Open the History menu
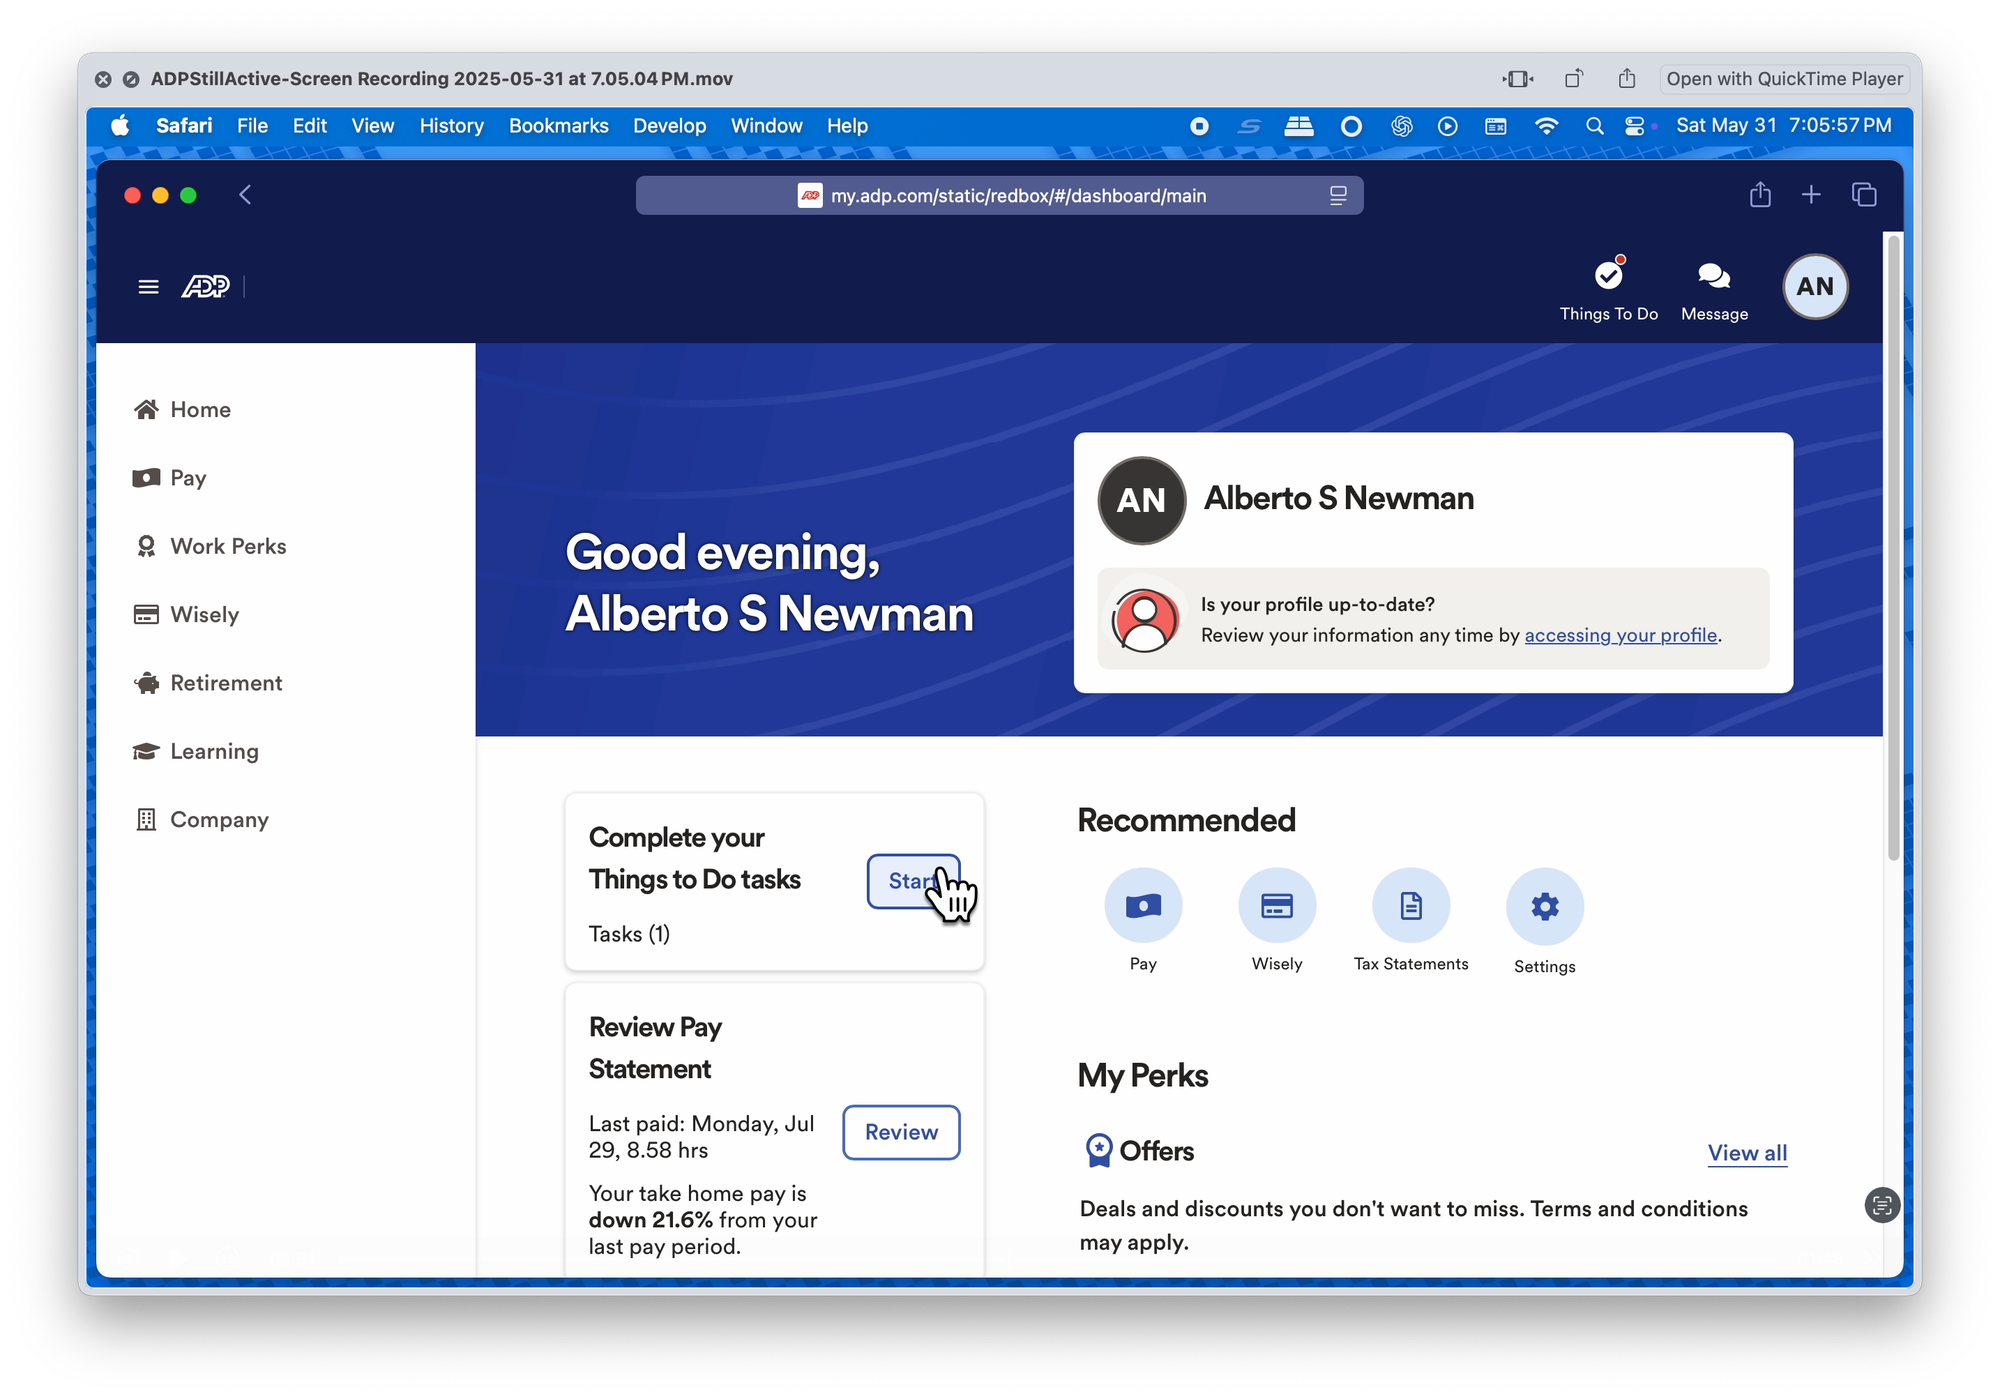The height and width of the screenshot is (1399, 2000). 451,126
